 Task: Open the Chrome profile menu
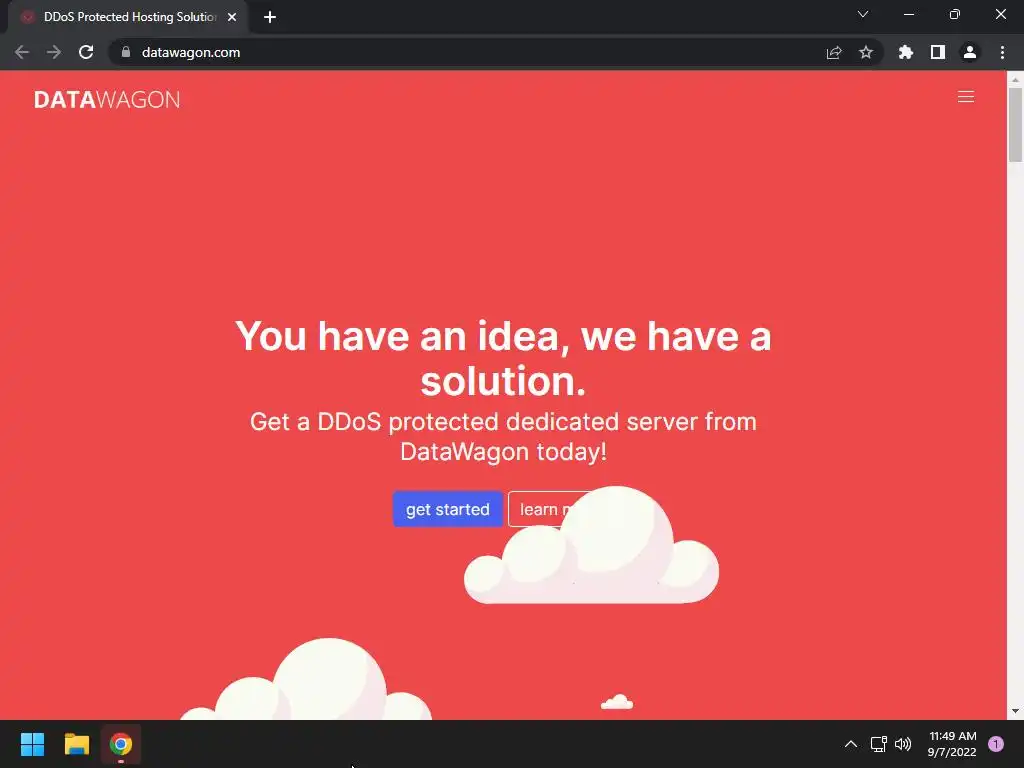970,52
